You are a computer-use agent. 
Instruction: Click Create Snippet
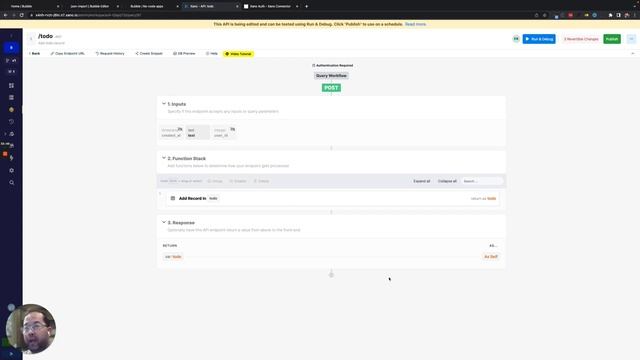pos(149,53)
